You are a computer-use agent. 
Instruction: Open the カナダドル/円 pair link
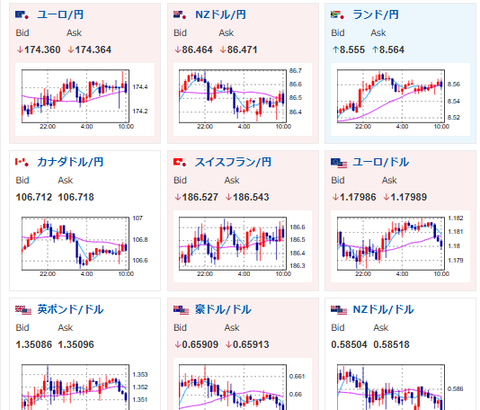pos(70,162)
